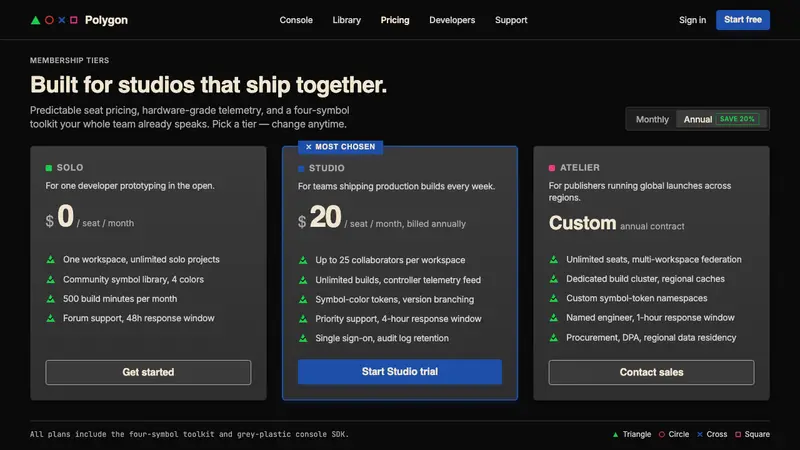Click 'Single sign-on, audit log retention' text
Viewport: 800px width, 450px height.
tap(382, 338)
